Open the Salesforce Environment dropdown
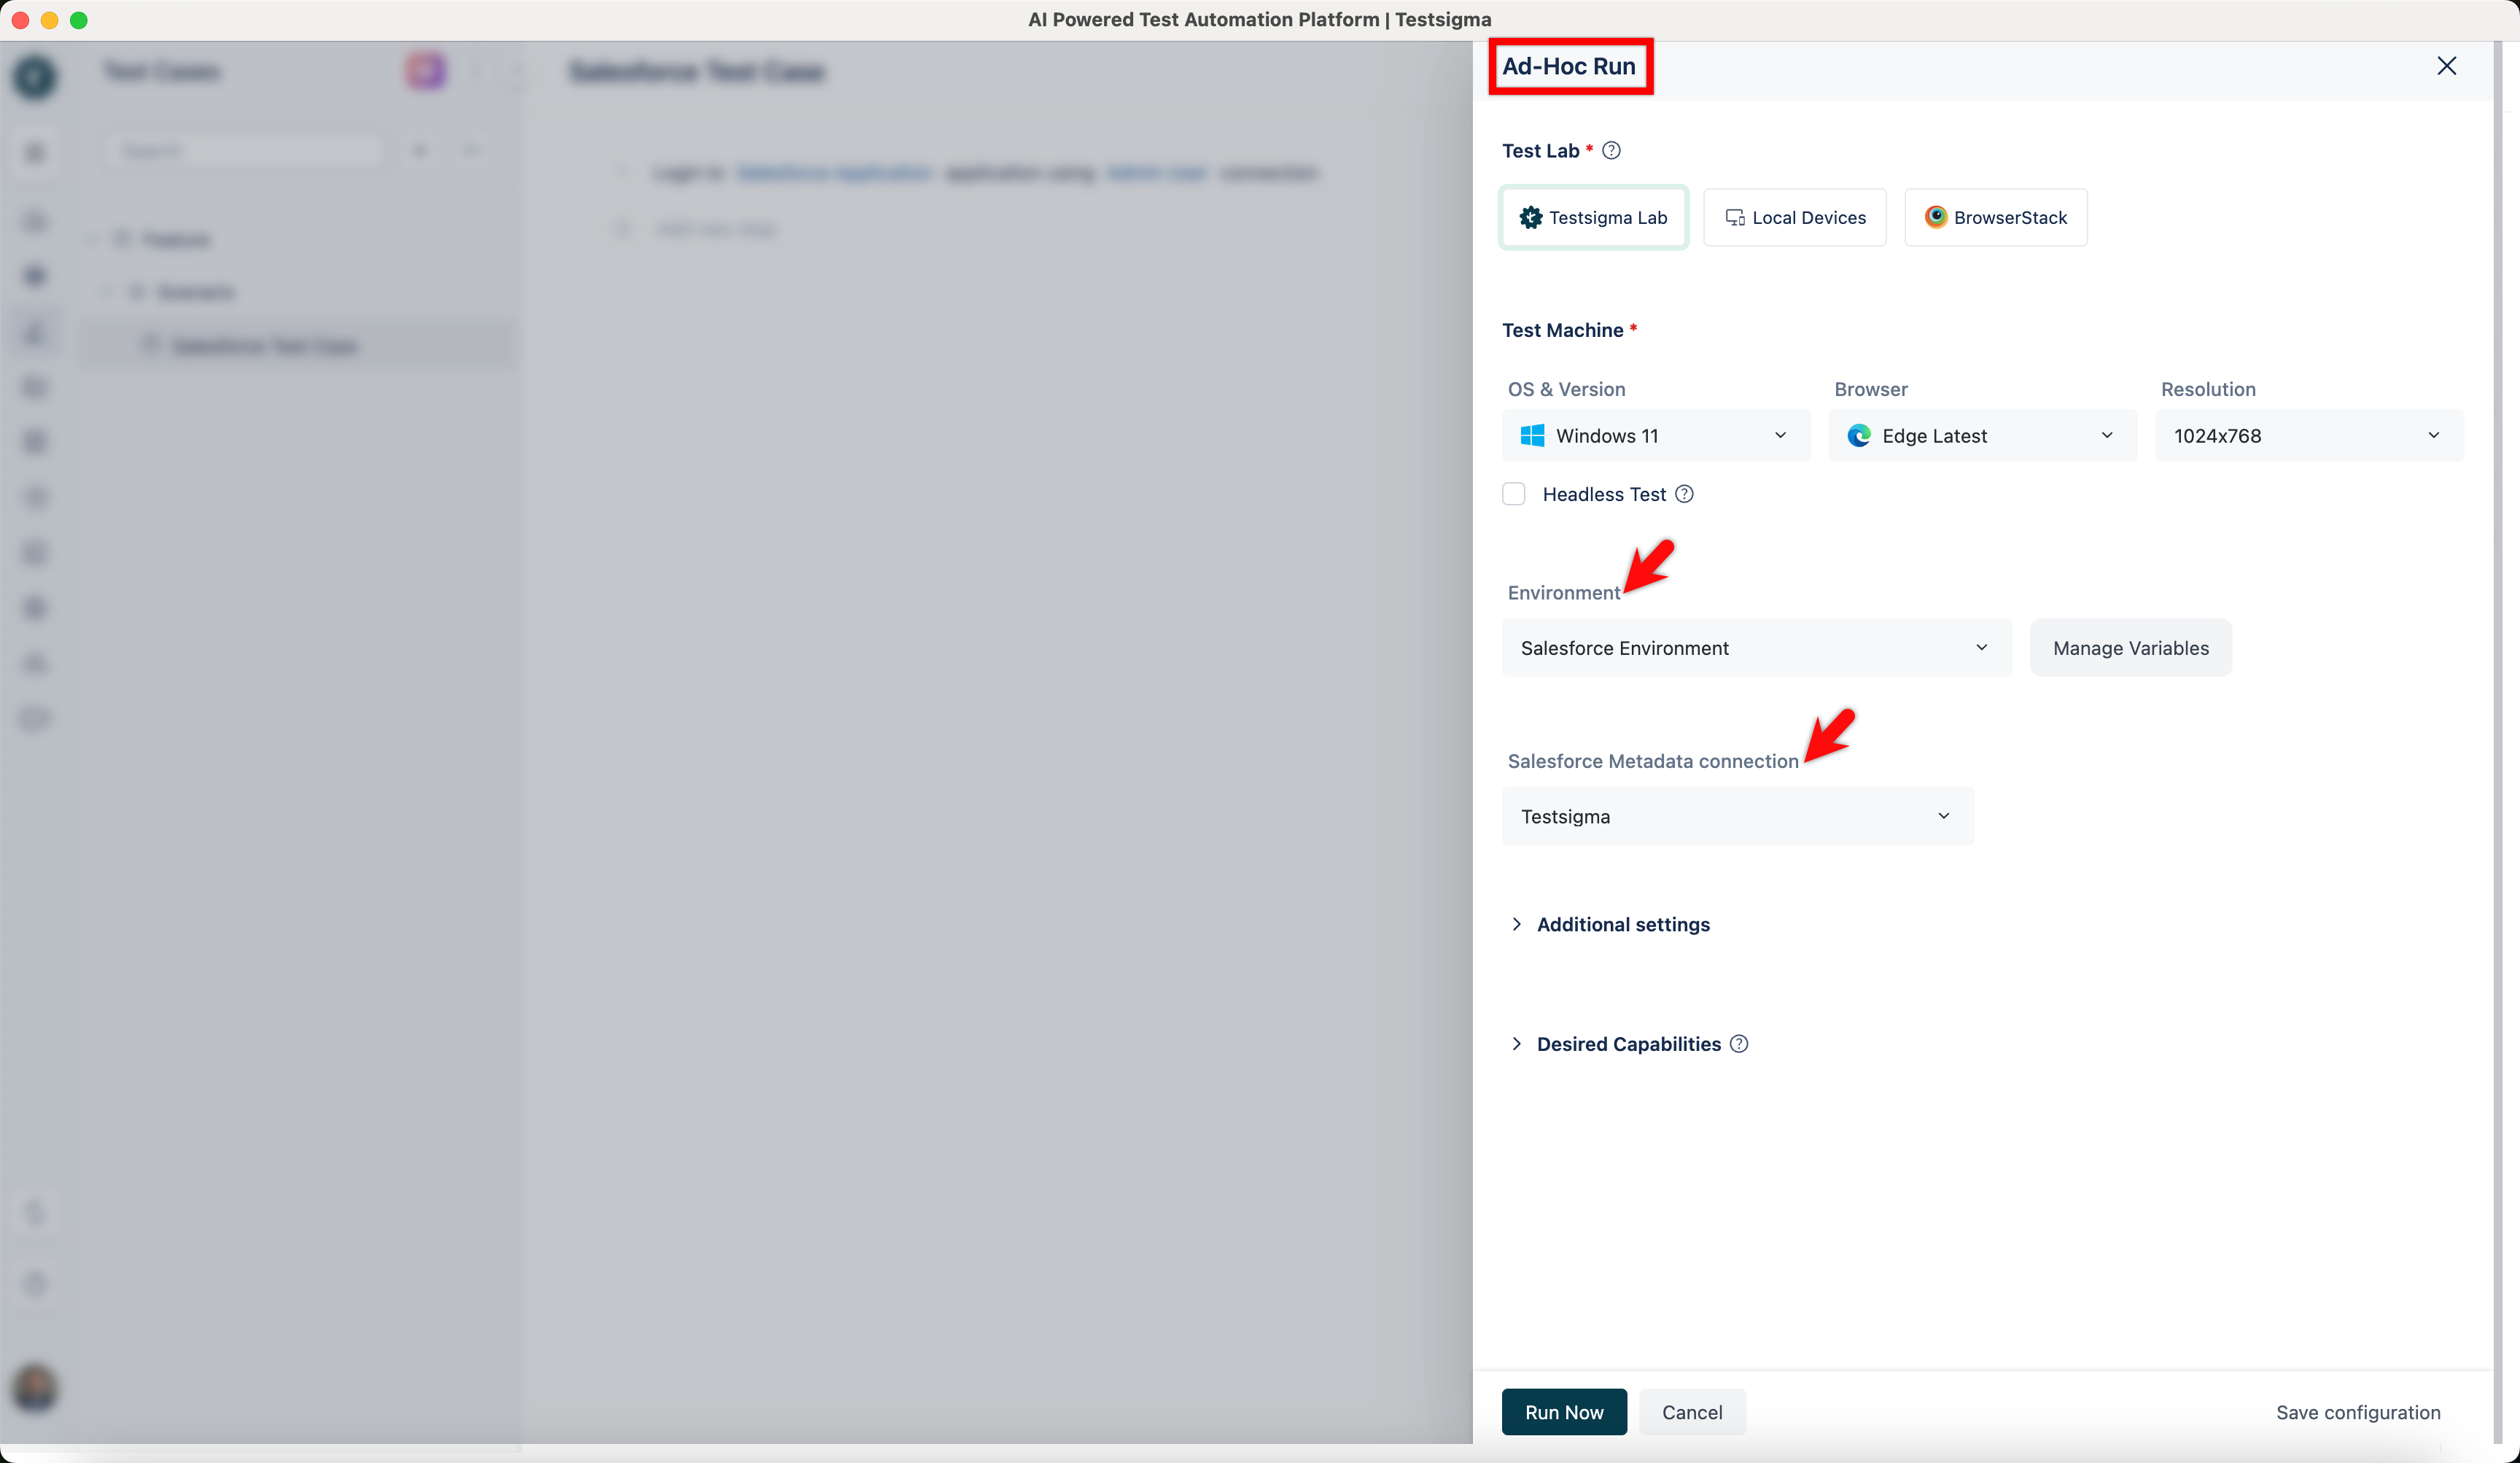 1756,648
